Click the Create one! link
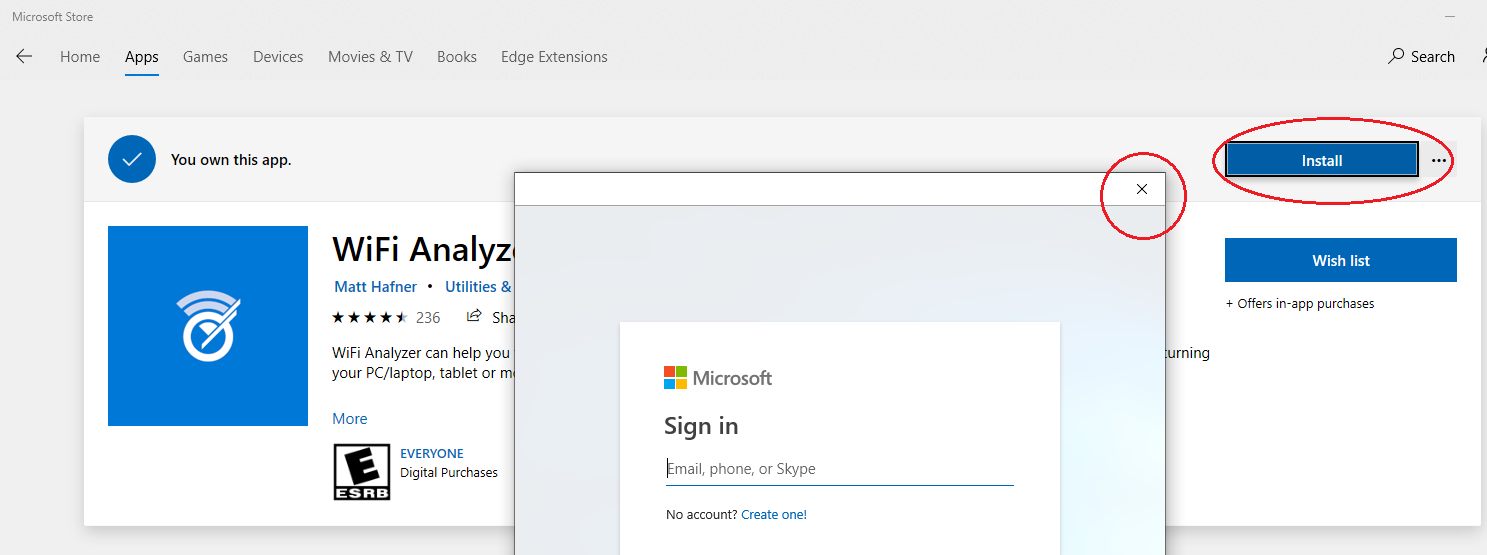 774,515
